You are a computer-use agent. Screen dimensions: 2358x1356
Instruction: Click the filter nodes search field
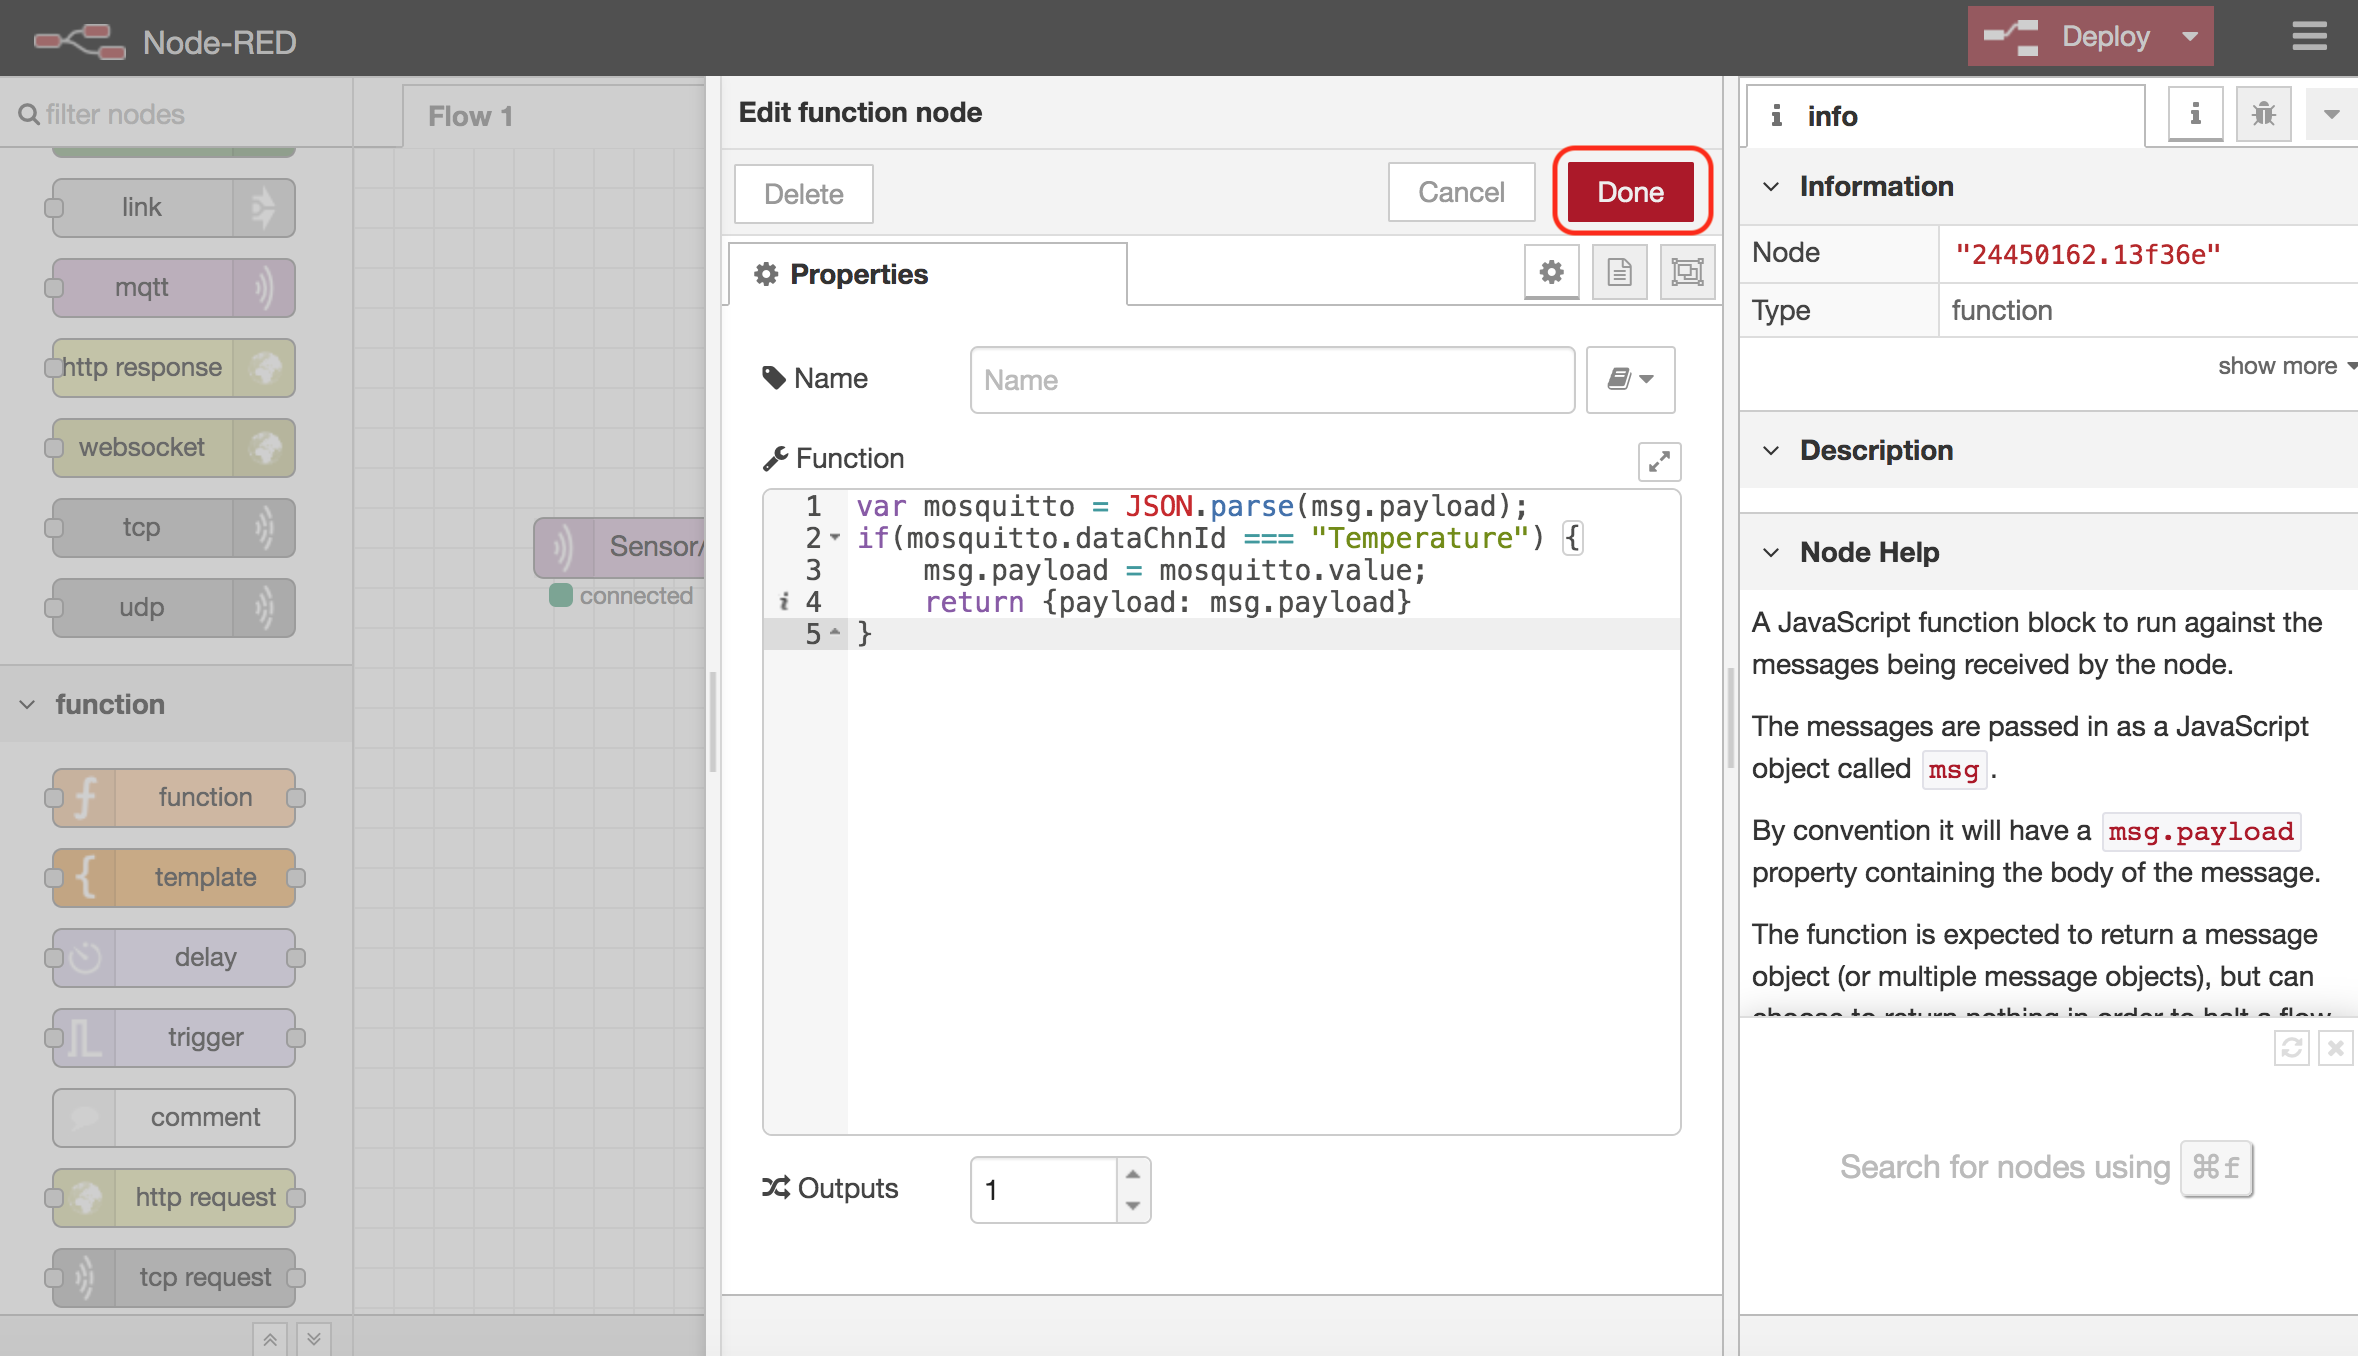(x=176, y=114)
